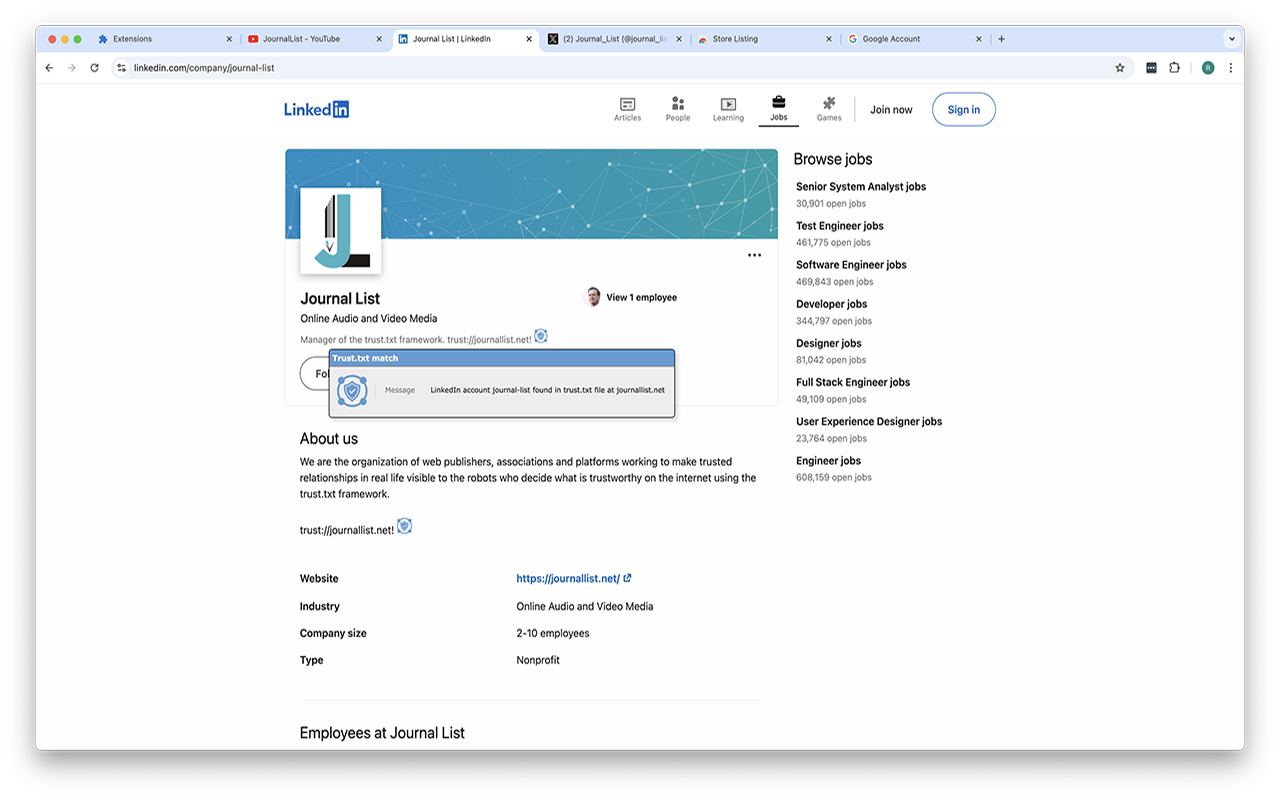1280x800 pixels.
Task: Close the Store Listing tab
Action: [829, 39]
